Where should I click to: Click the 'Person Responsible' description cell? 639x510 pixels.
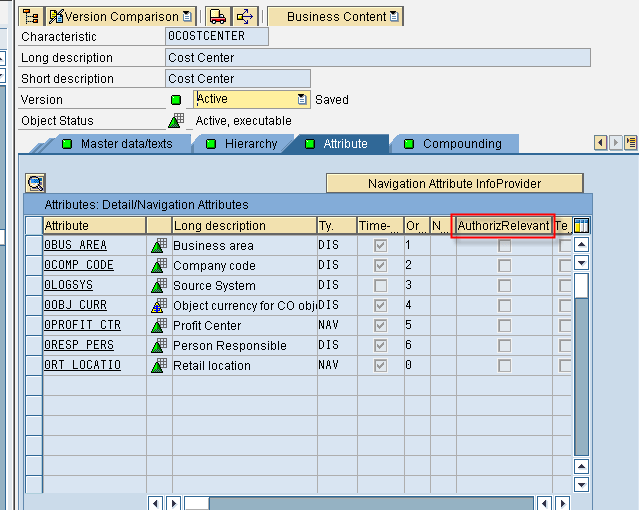coord(245,345)
